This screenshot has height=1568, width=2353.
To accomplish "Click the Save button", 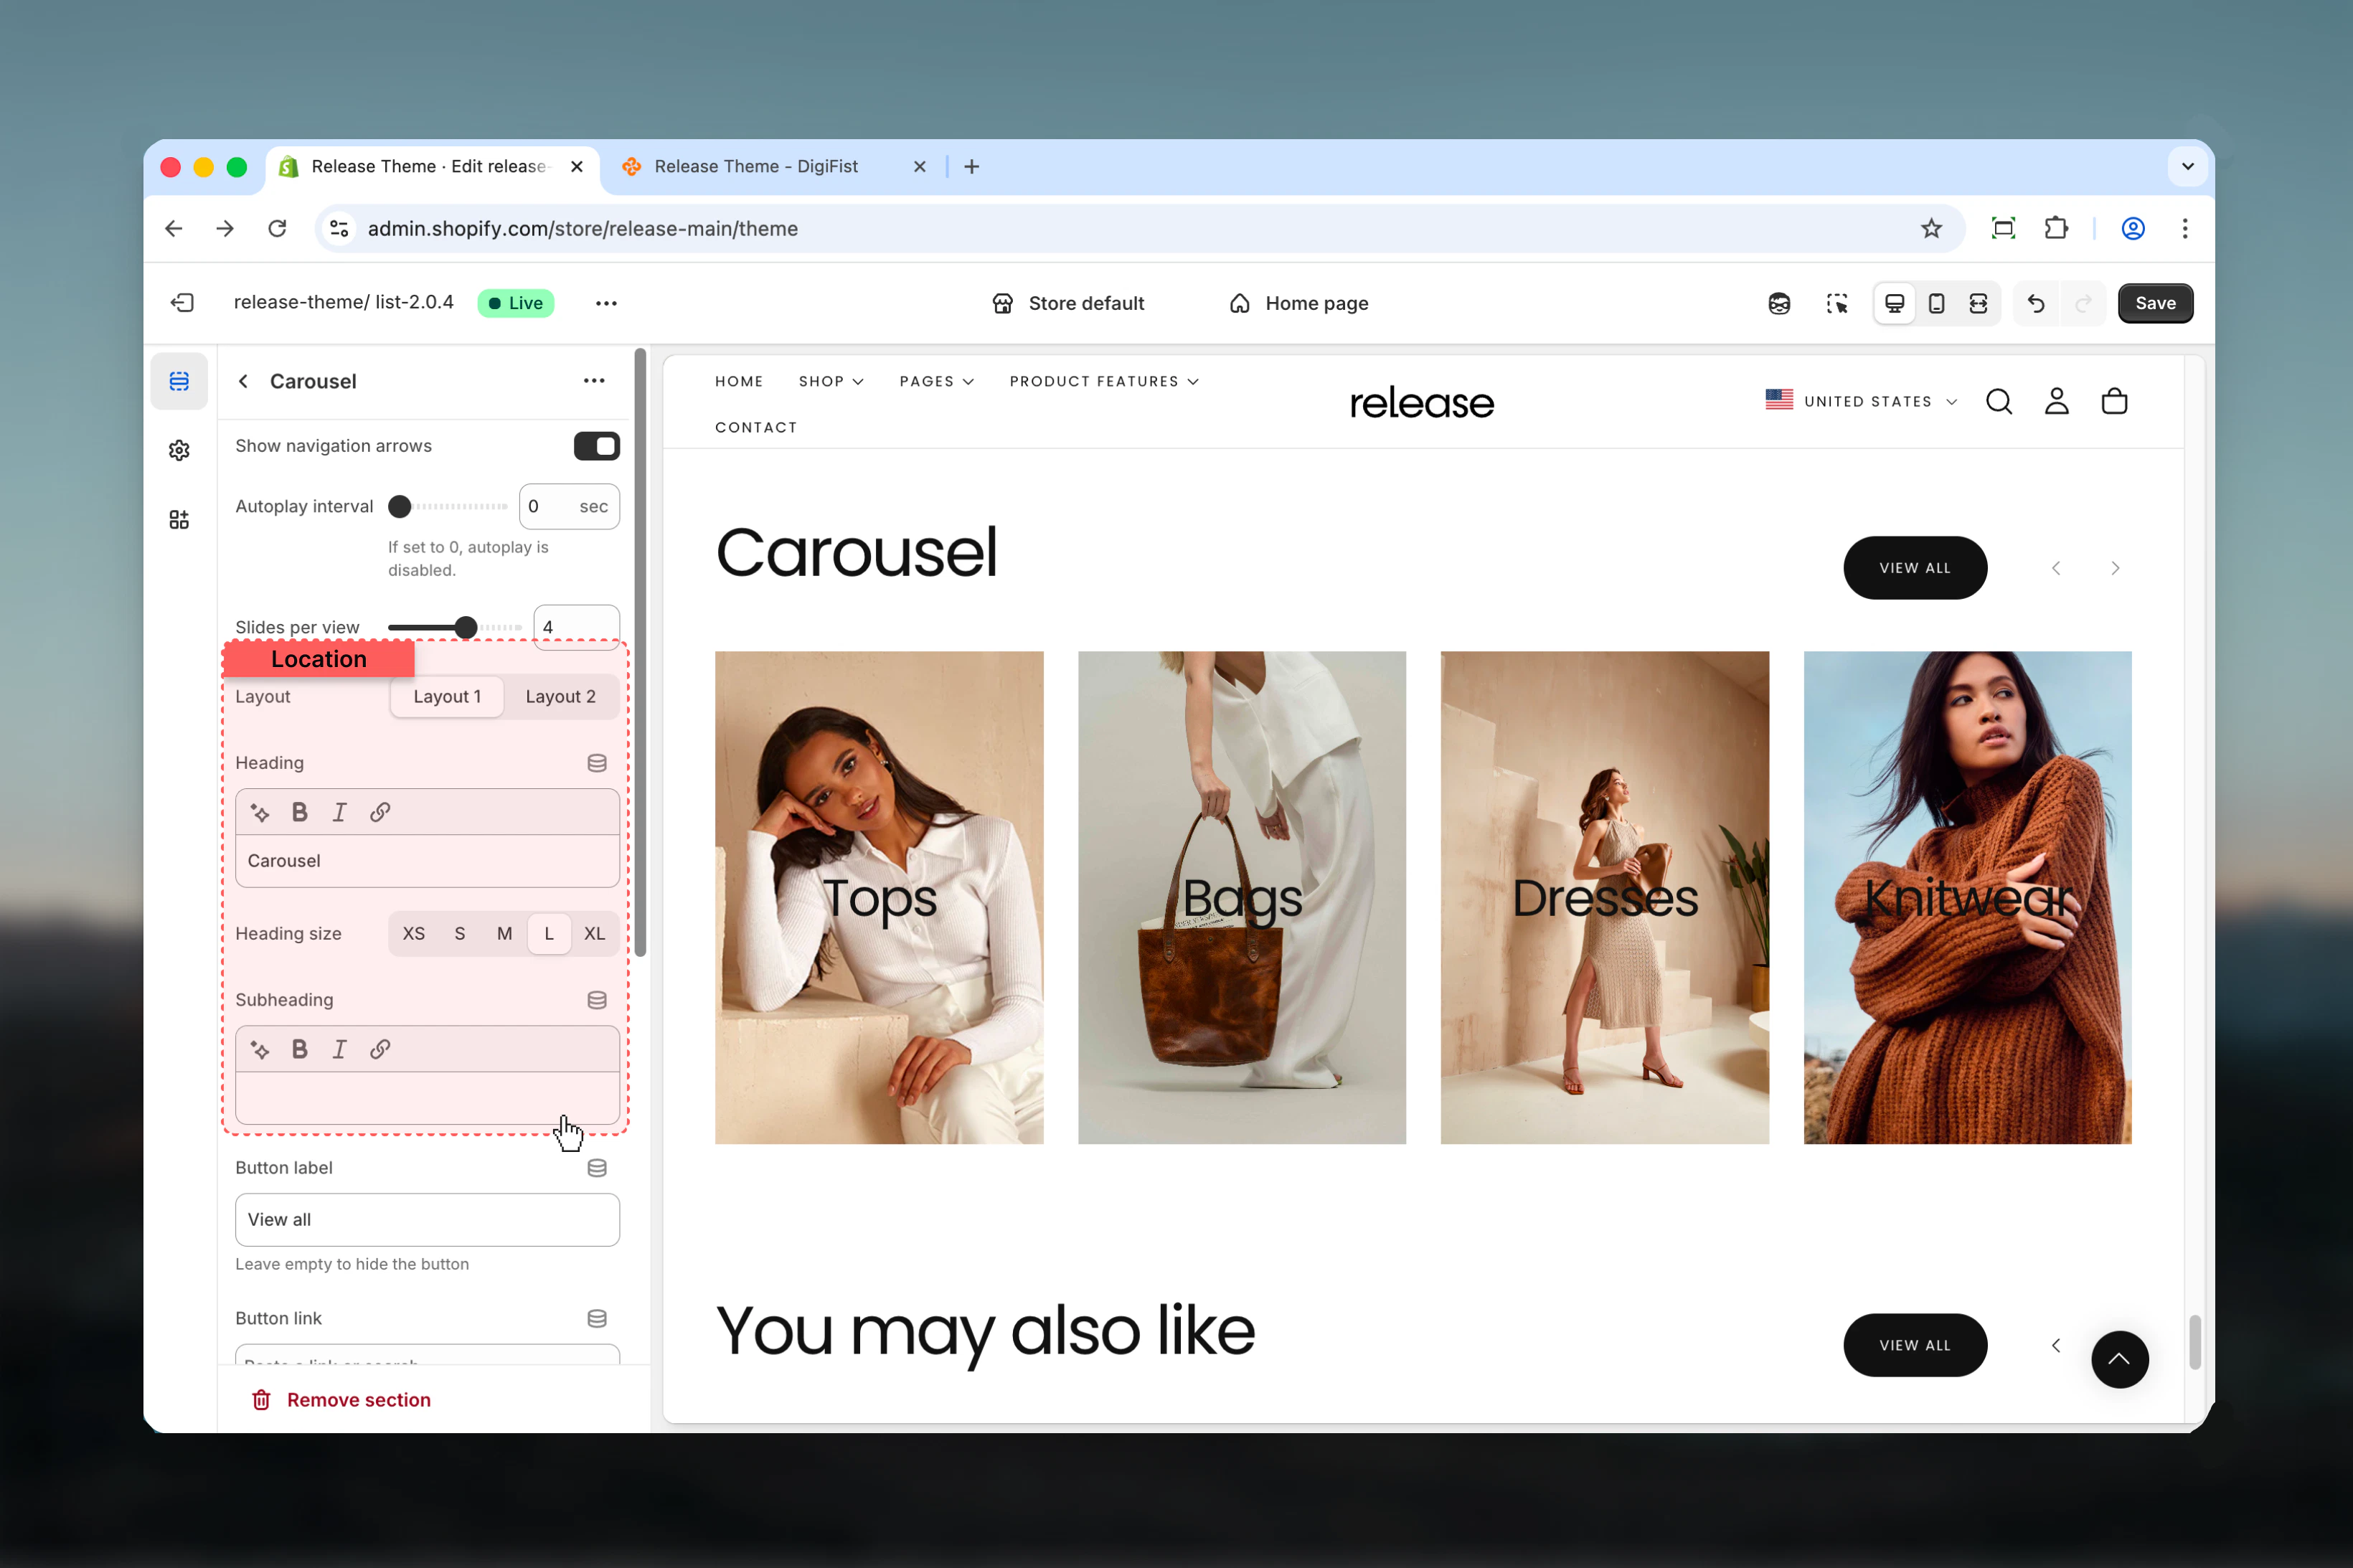I will click(2155, 303).
